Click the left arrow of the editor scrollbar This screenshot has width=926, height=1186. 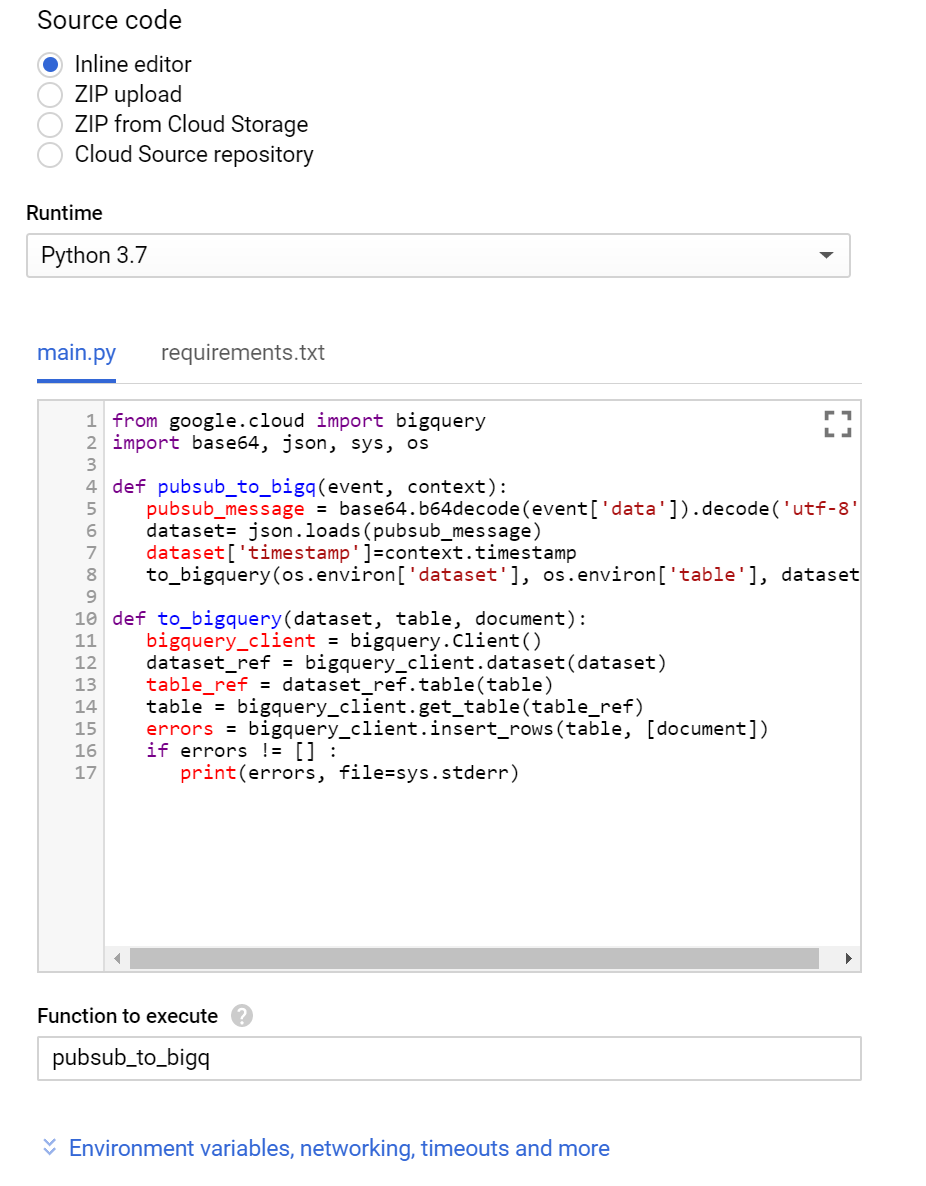click(x=117, y=958)
